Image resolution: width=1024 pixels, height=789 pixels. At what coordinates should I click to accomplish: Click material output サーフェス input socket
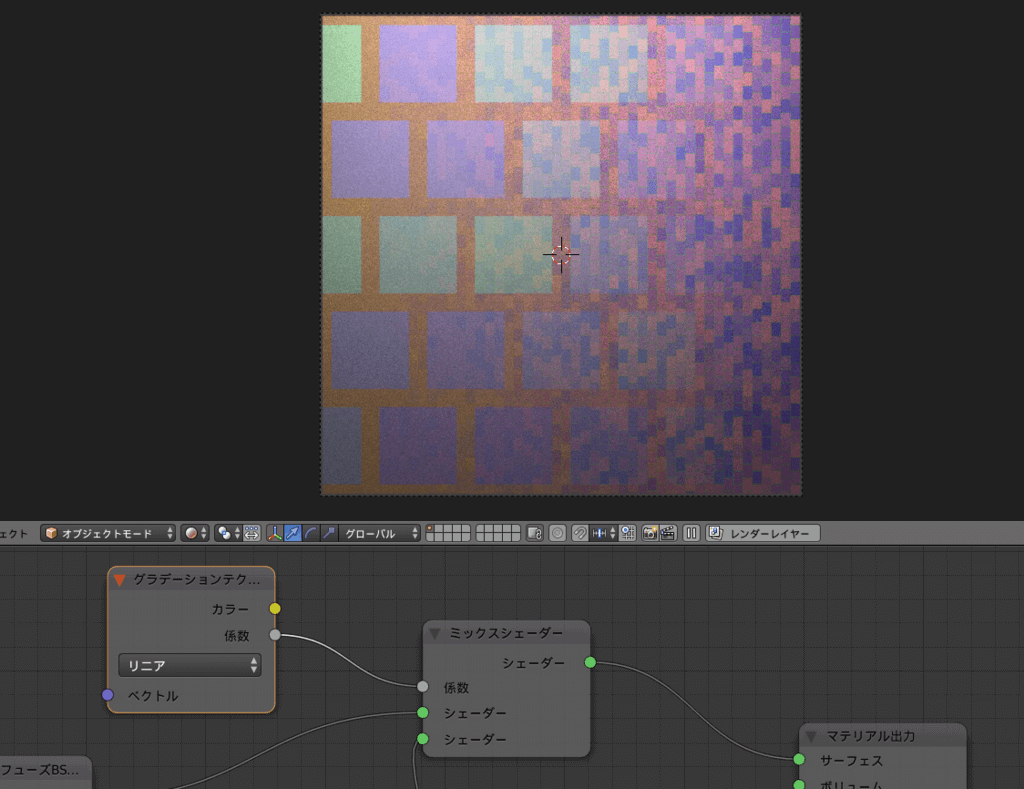click(799, 759)
